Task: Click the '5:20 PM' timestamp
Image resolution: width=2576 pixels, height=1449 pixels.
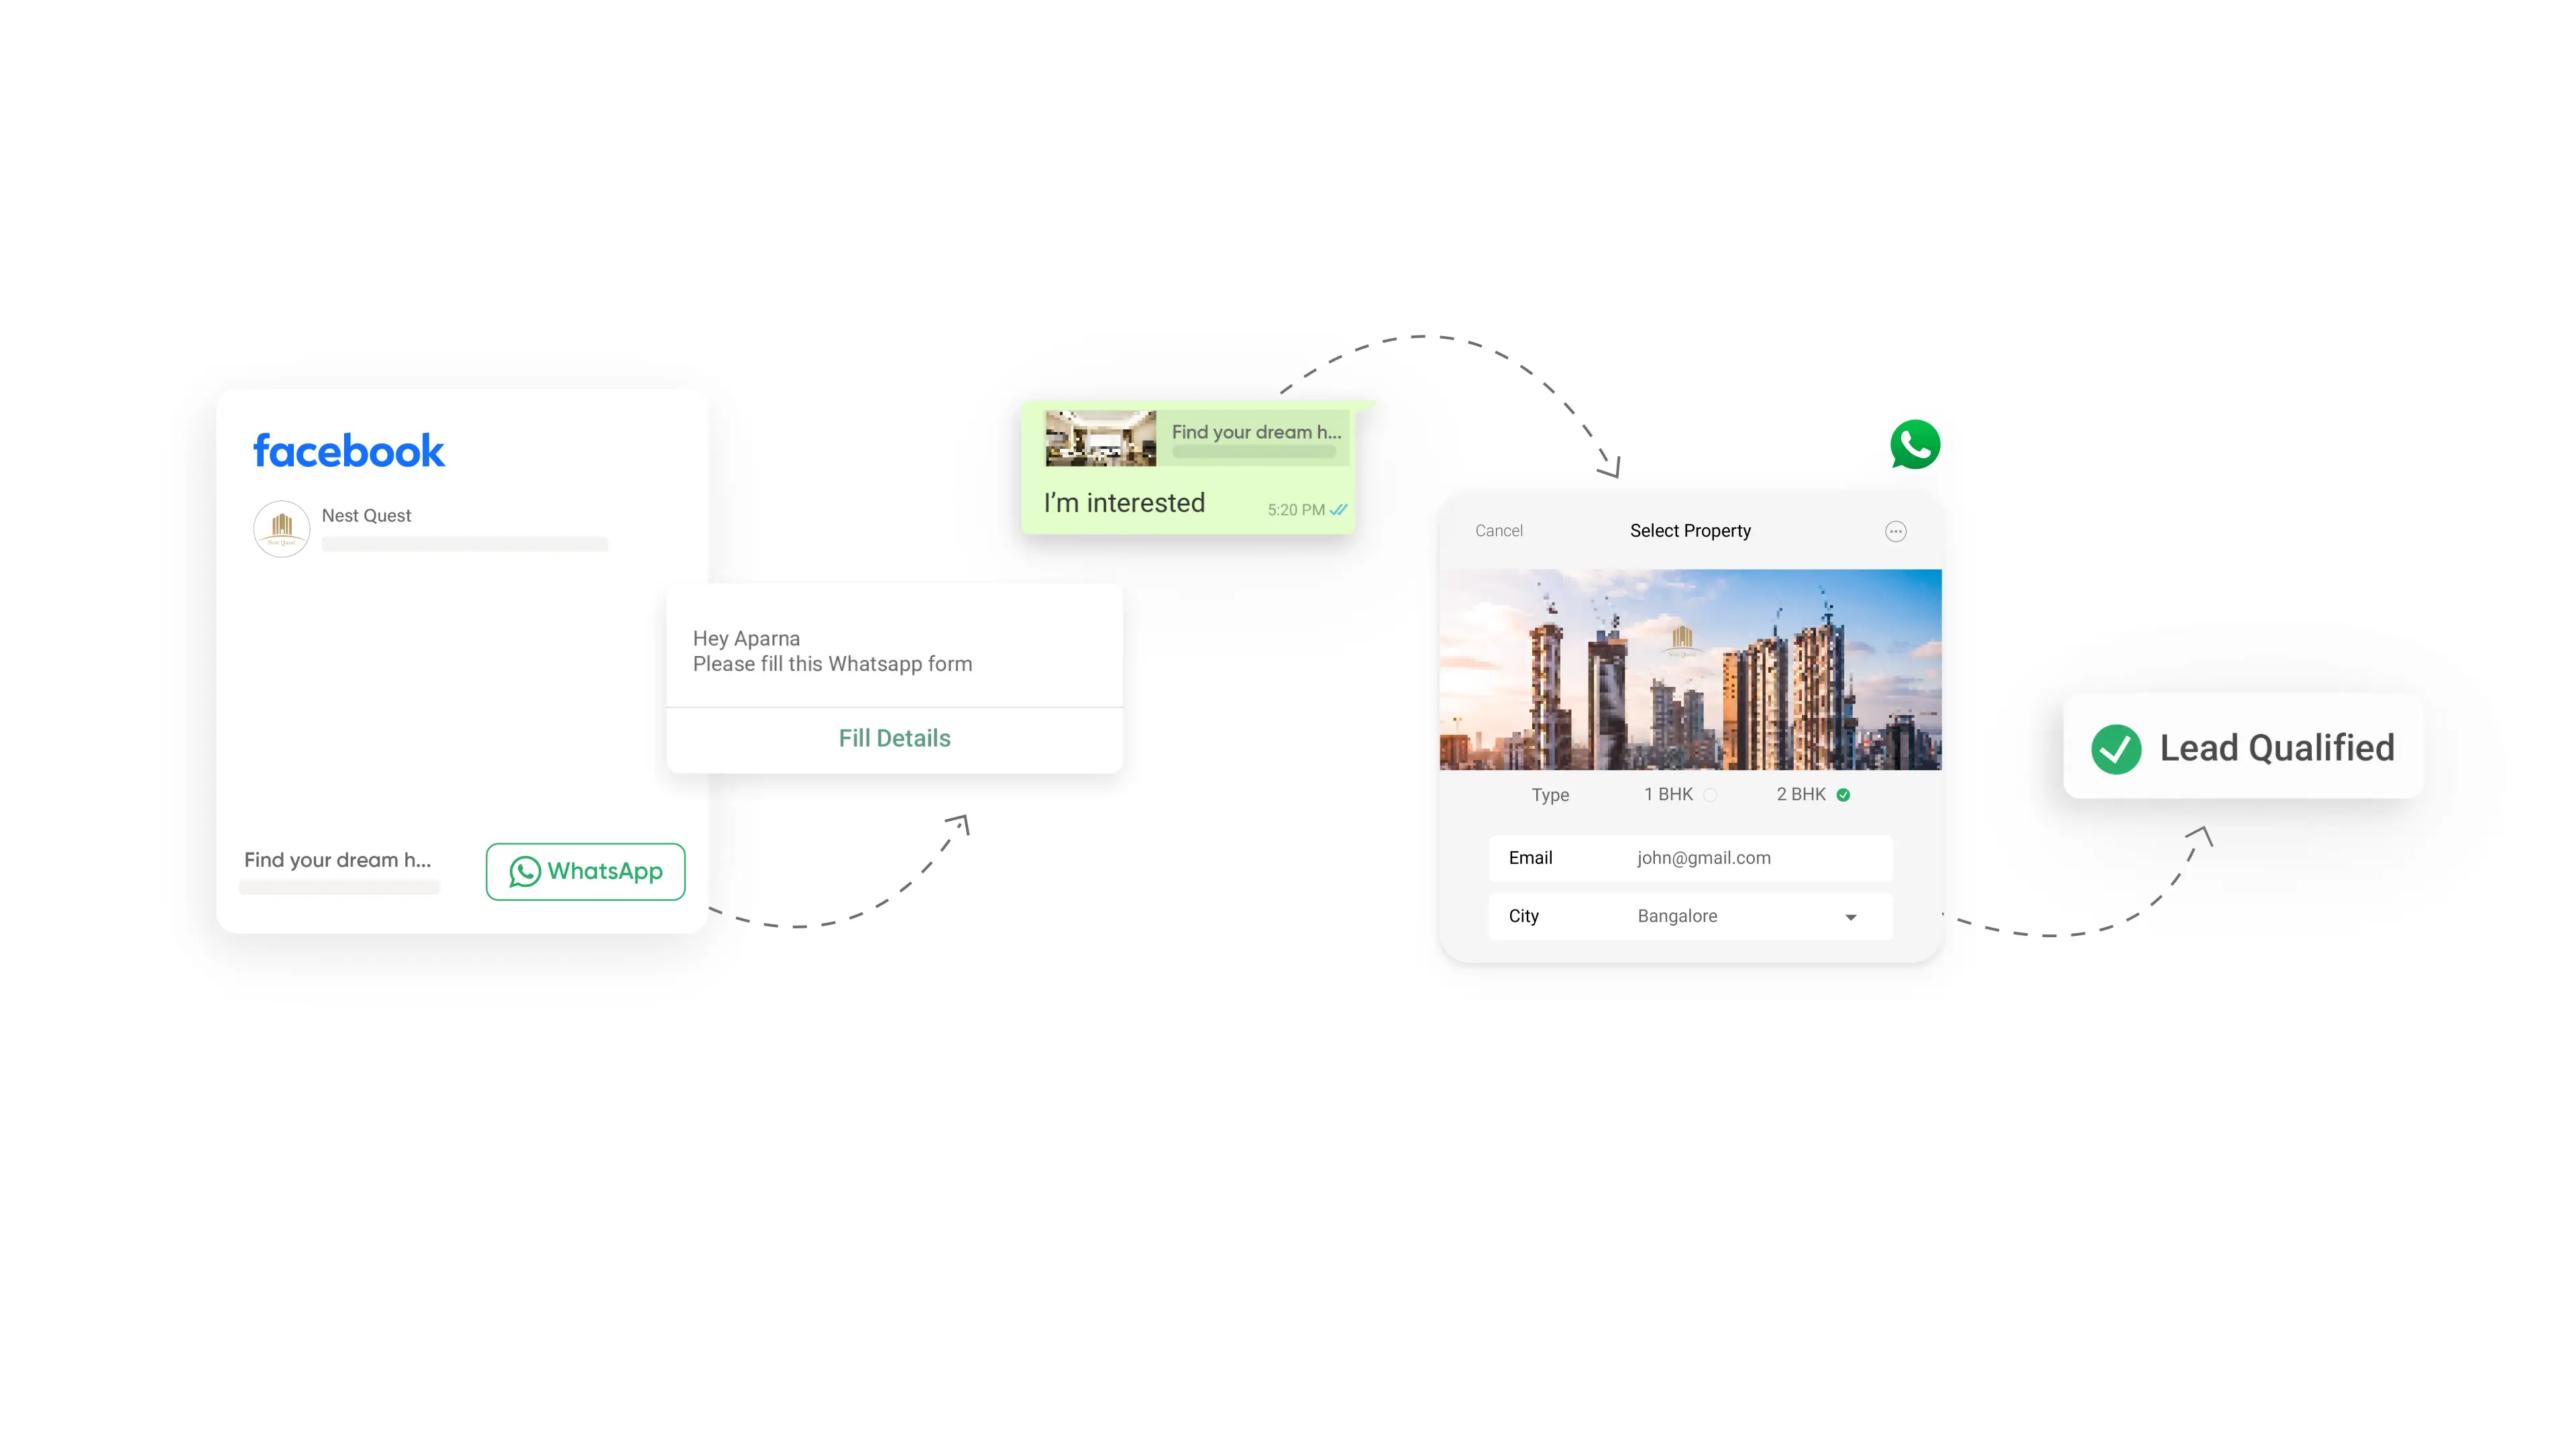Action: 1295,510
